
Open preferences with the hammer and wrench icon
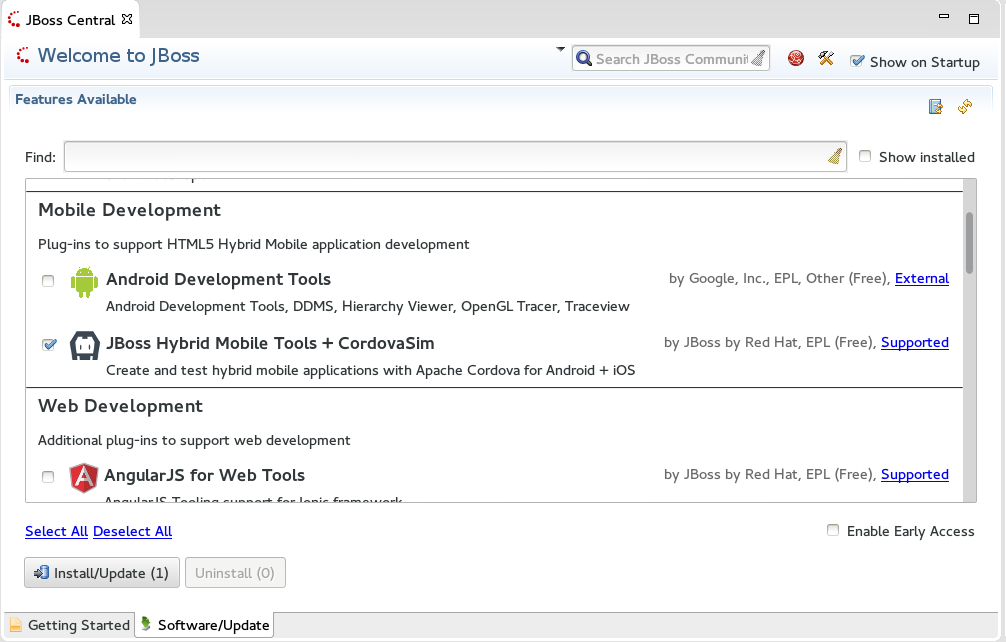826,58
